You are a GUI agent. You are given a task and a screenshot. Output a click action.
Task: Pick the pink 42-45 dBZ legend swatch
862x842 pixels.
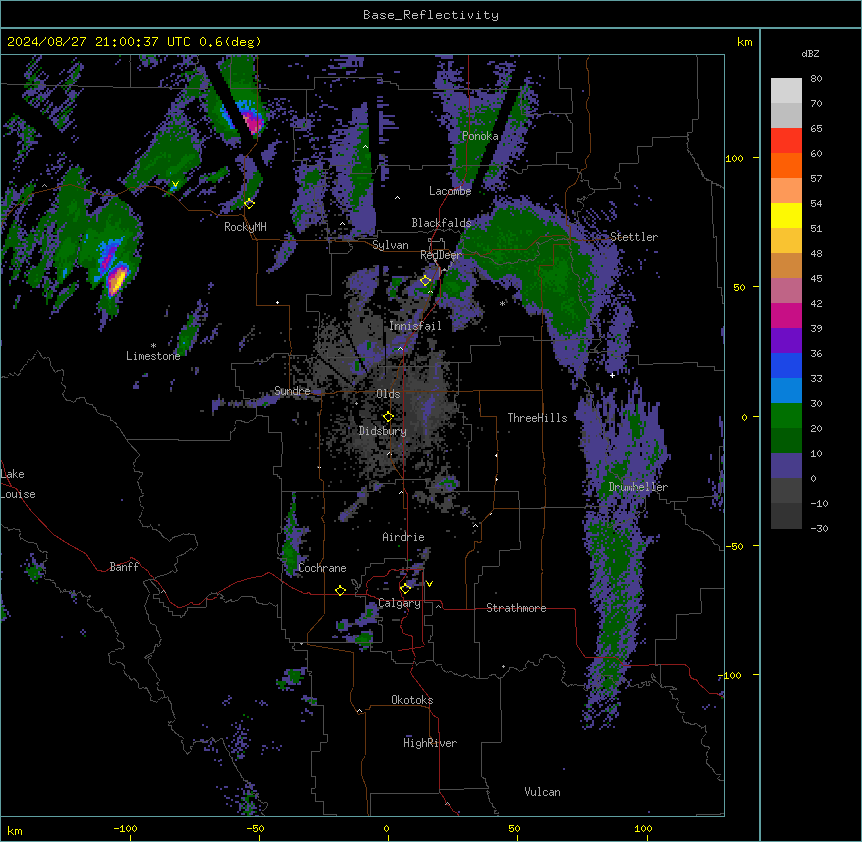point(786,291)
